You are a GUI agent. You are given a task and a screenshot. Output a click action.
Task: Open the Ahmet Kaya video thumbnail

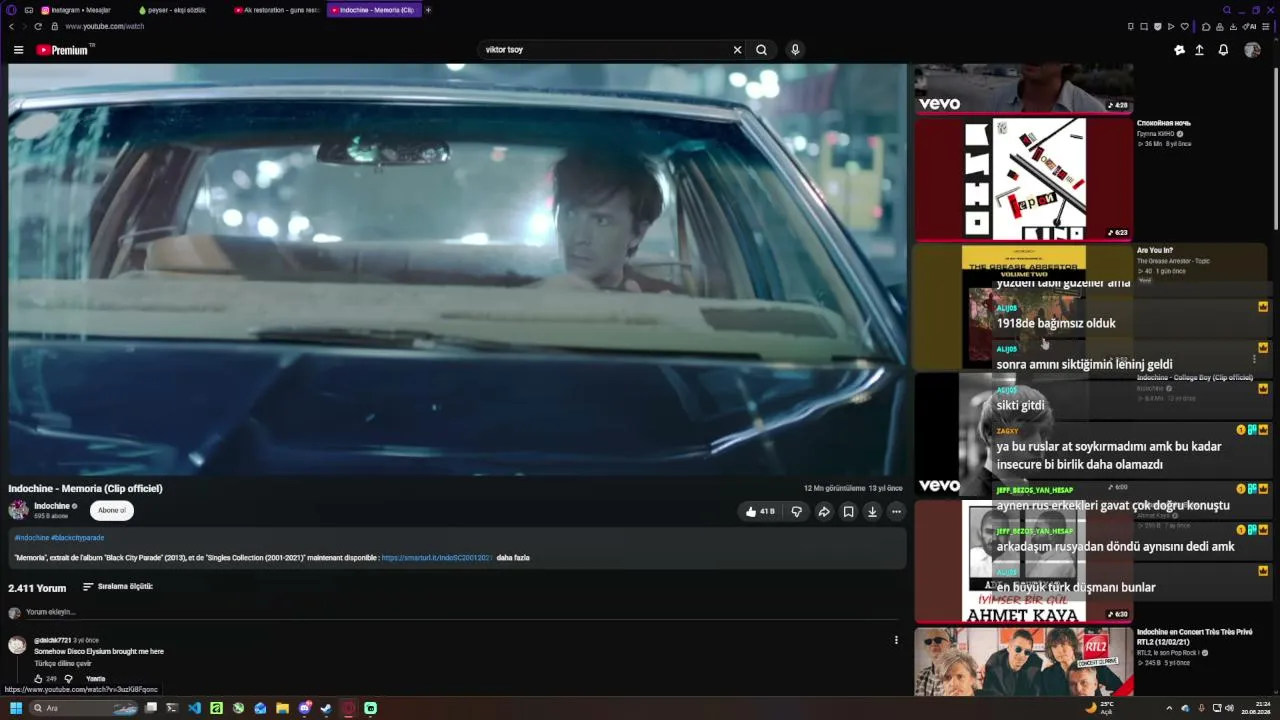click(x=1023, y=561)
